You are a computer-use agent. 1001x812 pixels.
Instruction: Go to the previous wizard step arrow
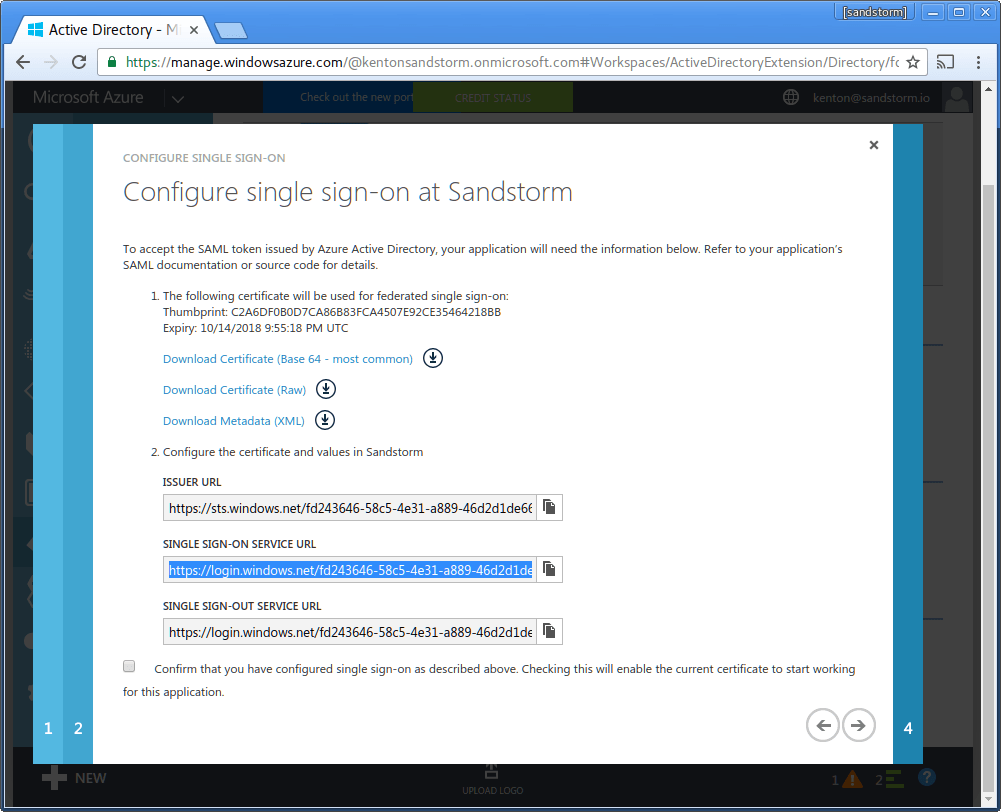click(x=823, y=725)
